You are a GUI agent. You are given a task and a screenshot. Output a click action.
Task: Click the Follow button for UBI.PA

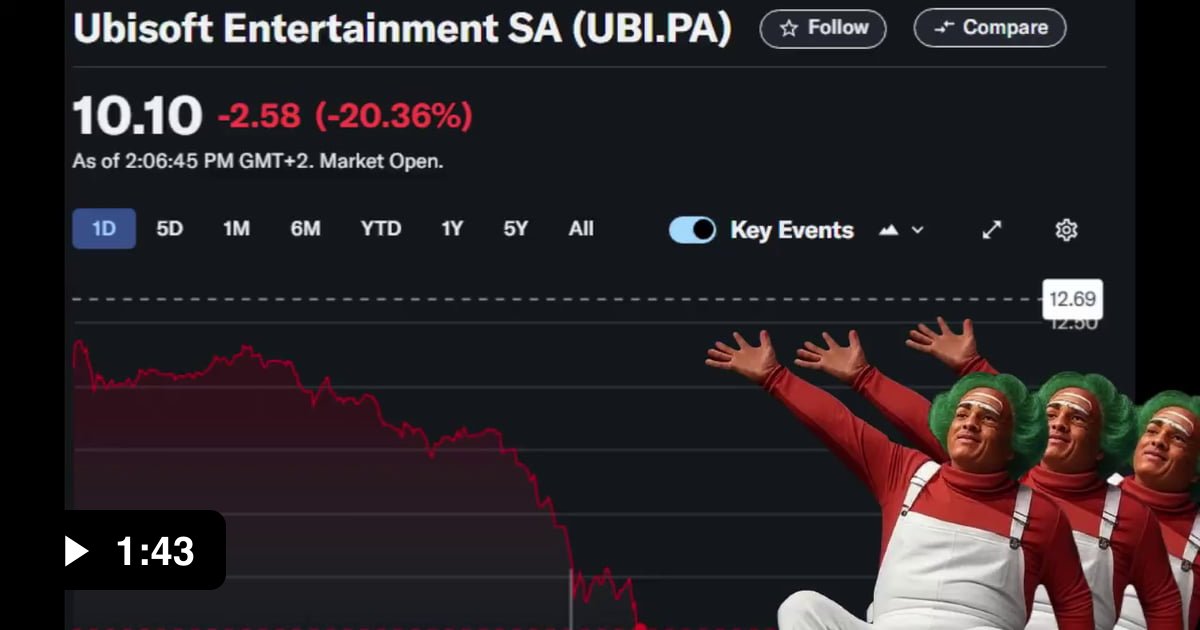823,28
